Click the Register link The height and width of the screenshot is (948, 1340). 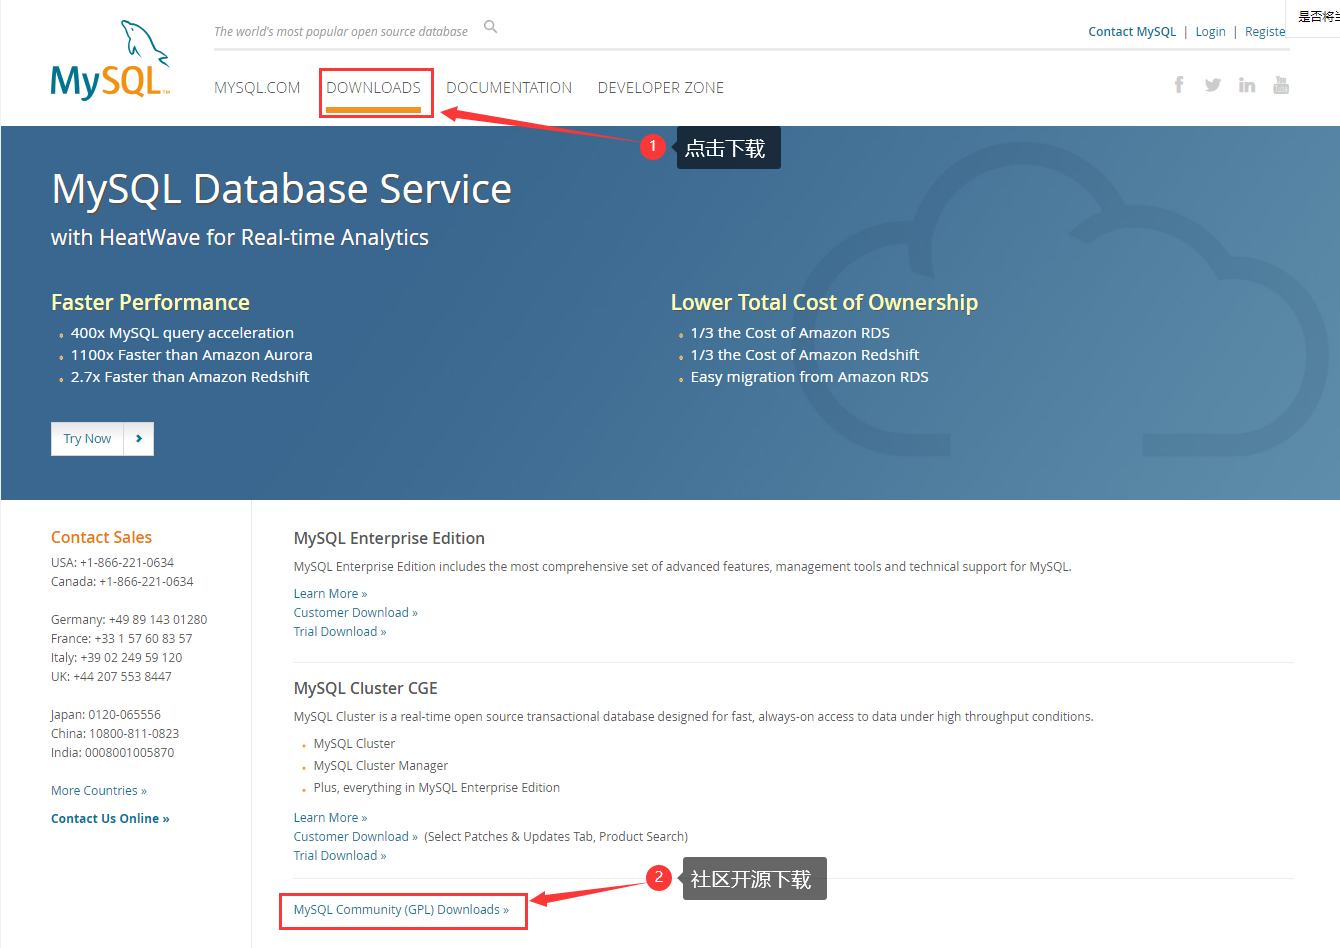point(1265,32)
